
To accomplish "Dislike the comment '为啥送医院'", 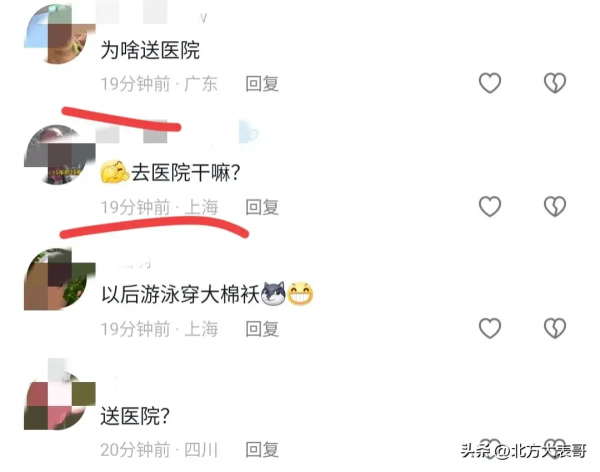I will point(555,83).
